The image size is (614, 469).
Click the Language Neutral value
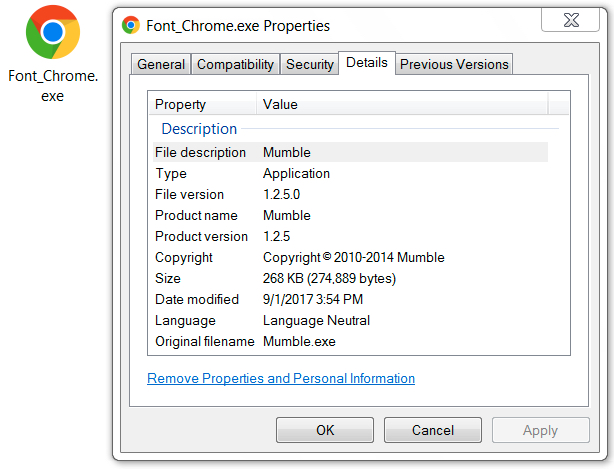(x=316, y=321)
